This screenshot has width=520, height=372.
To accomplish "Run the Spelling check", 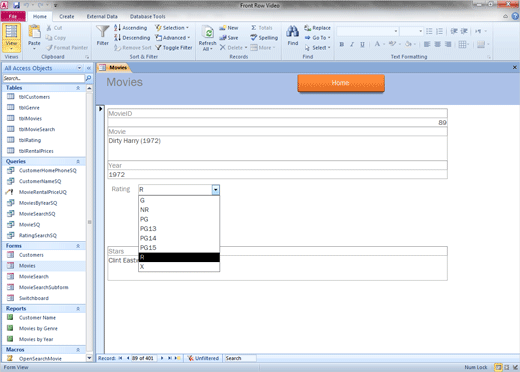I will (264, 38).
